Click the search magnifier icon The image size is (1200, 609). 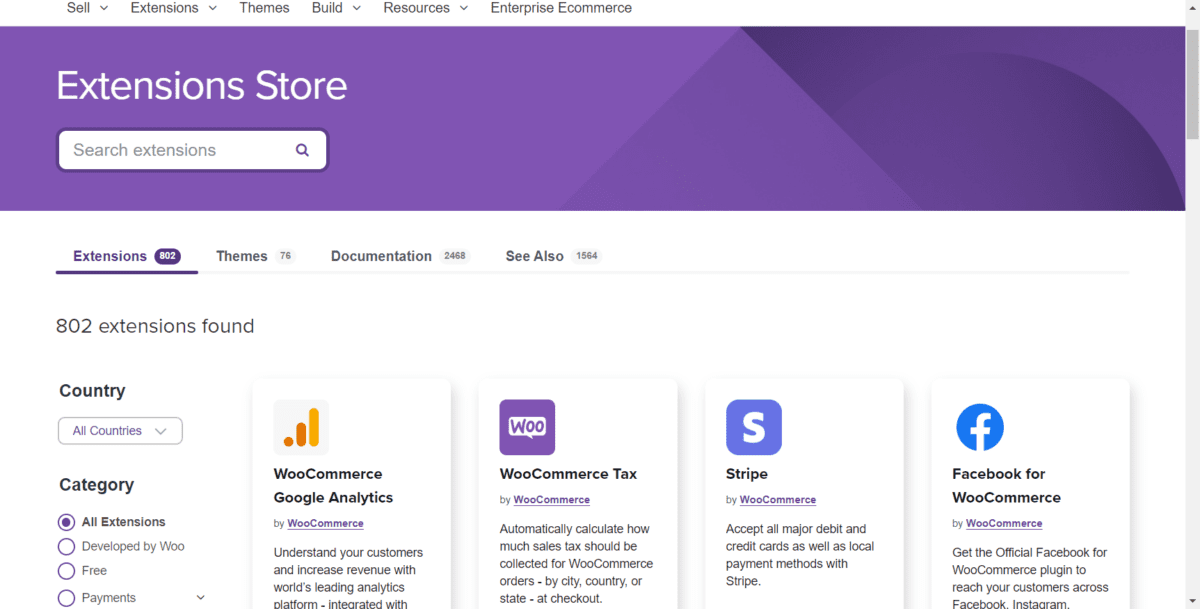click(302, 150)
